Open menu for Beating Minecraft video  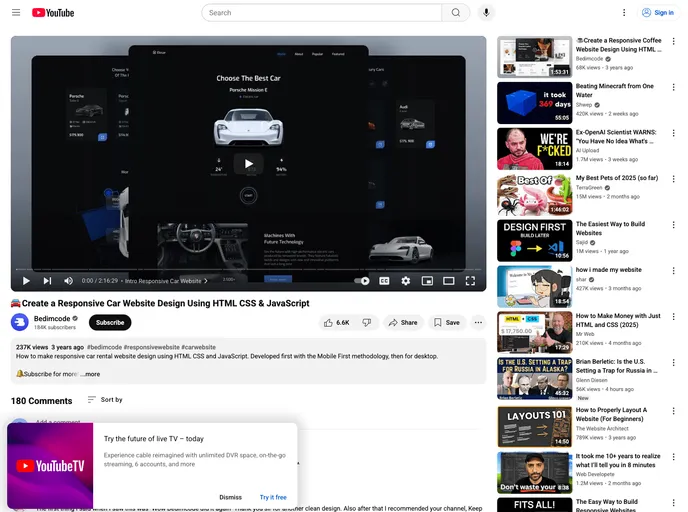pyautogui.click(x=674, y=87)
